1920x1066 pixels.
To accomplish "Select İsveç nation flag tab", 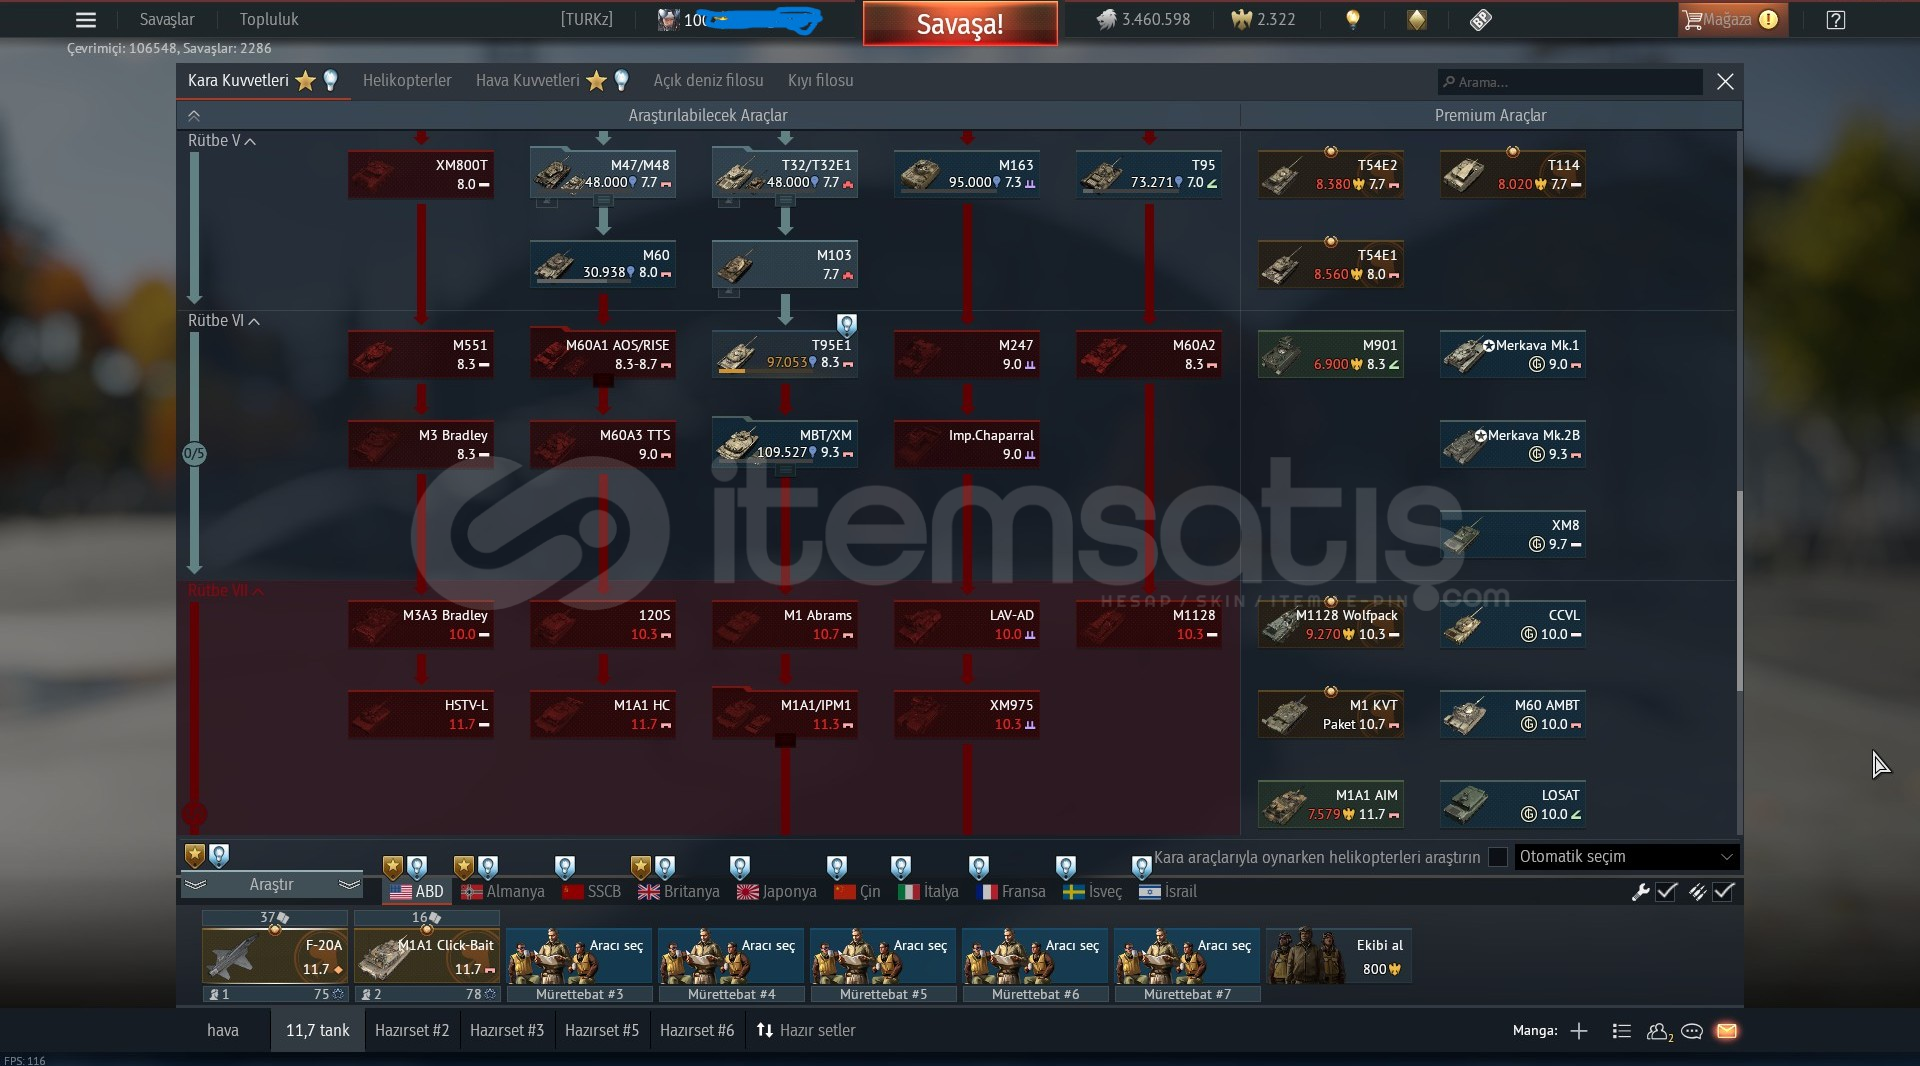I will pos(1093,891).
